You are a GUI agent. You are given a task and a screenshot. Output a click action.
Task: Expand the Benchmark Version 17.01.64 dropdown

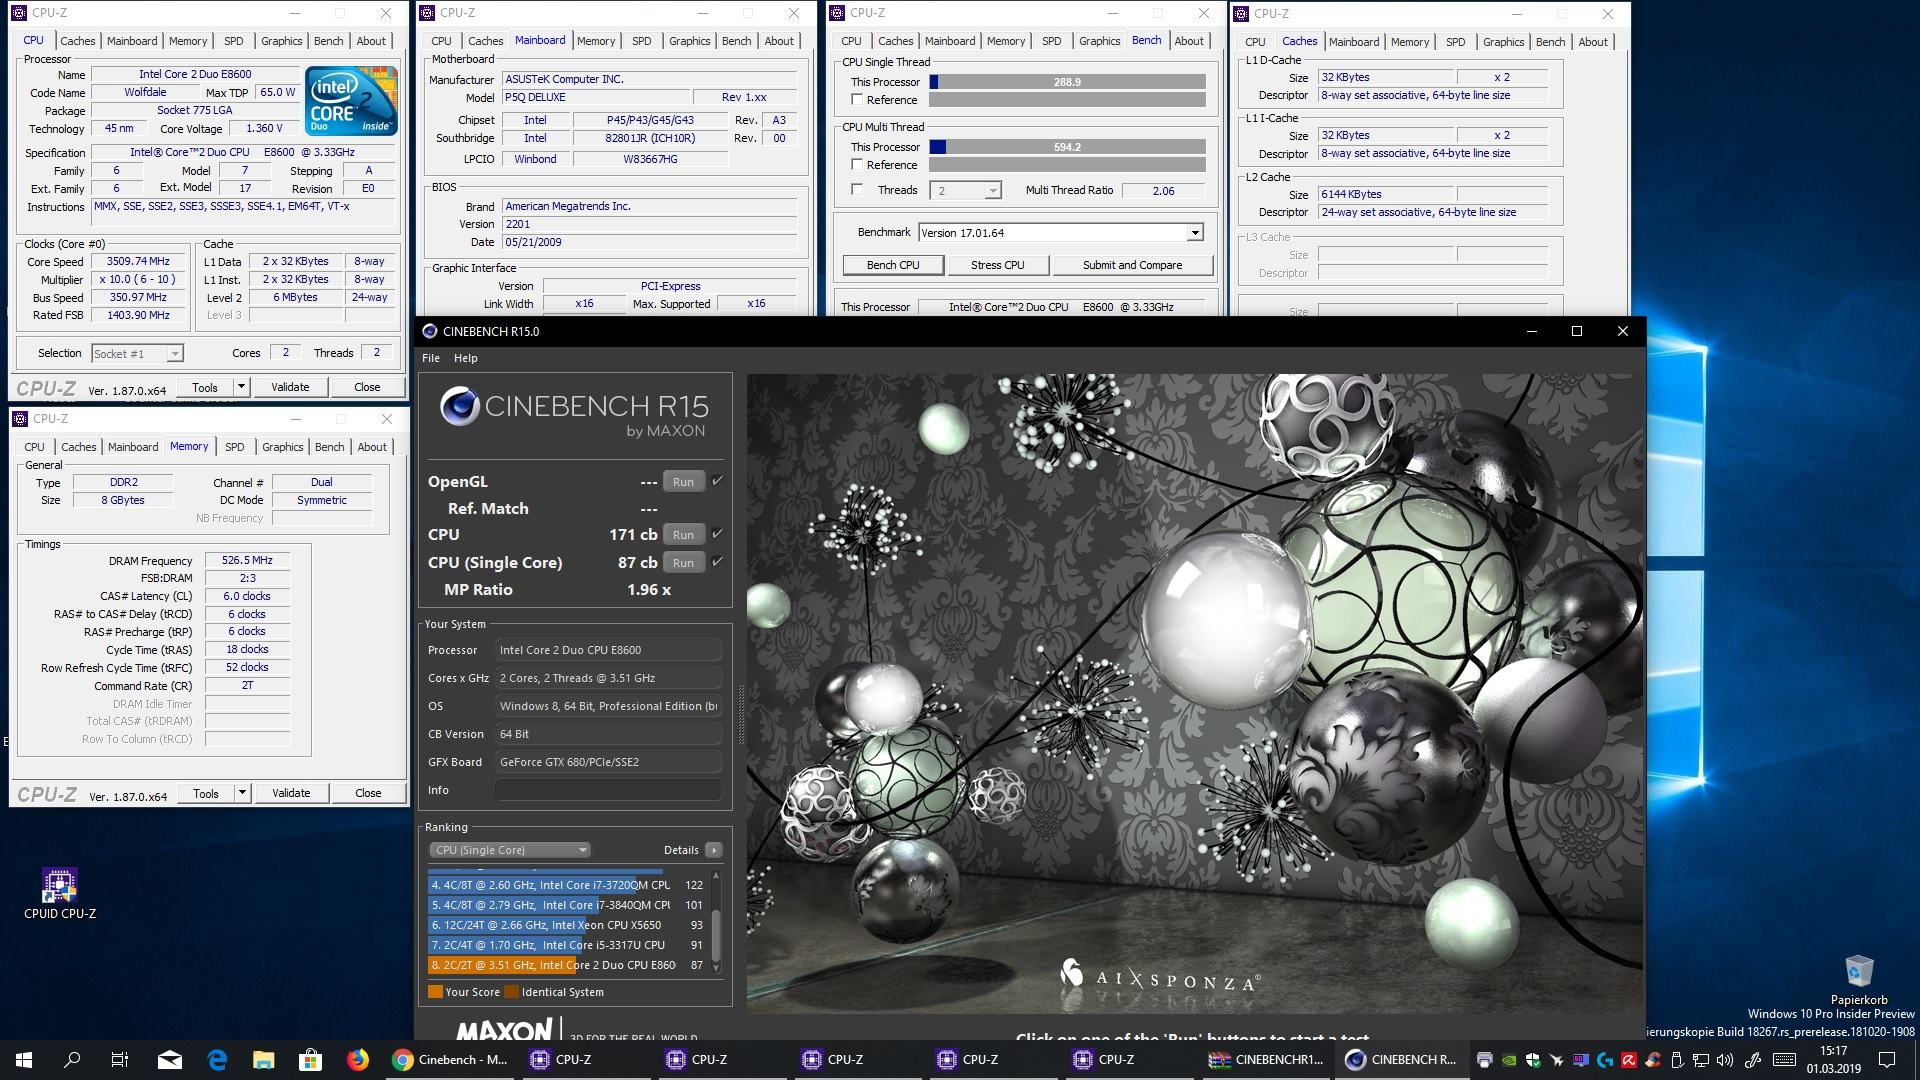coord(1194,233)
